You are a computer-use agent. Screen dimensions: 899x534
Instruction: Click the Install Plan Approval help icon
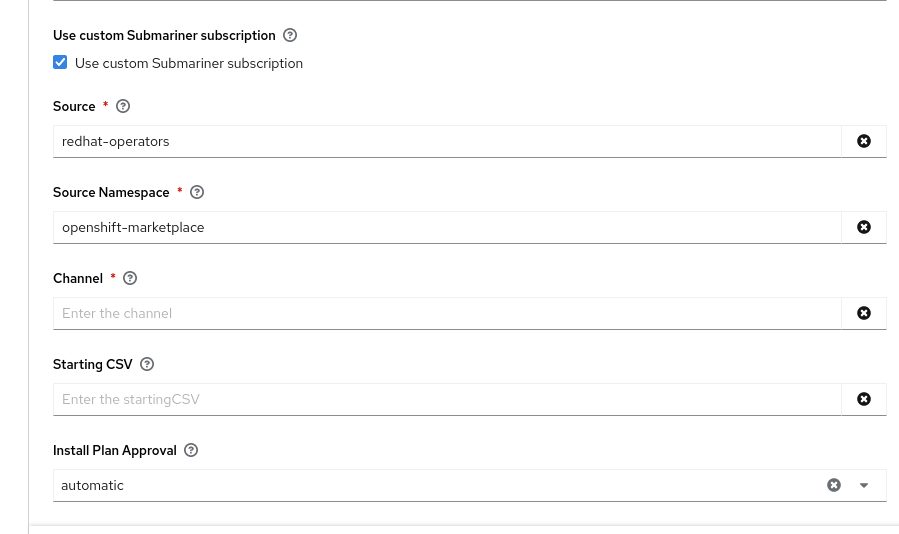tap(191, 450)
